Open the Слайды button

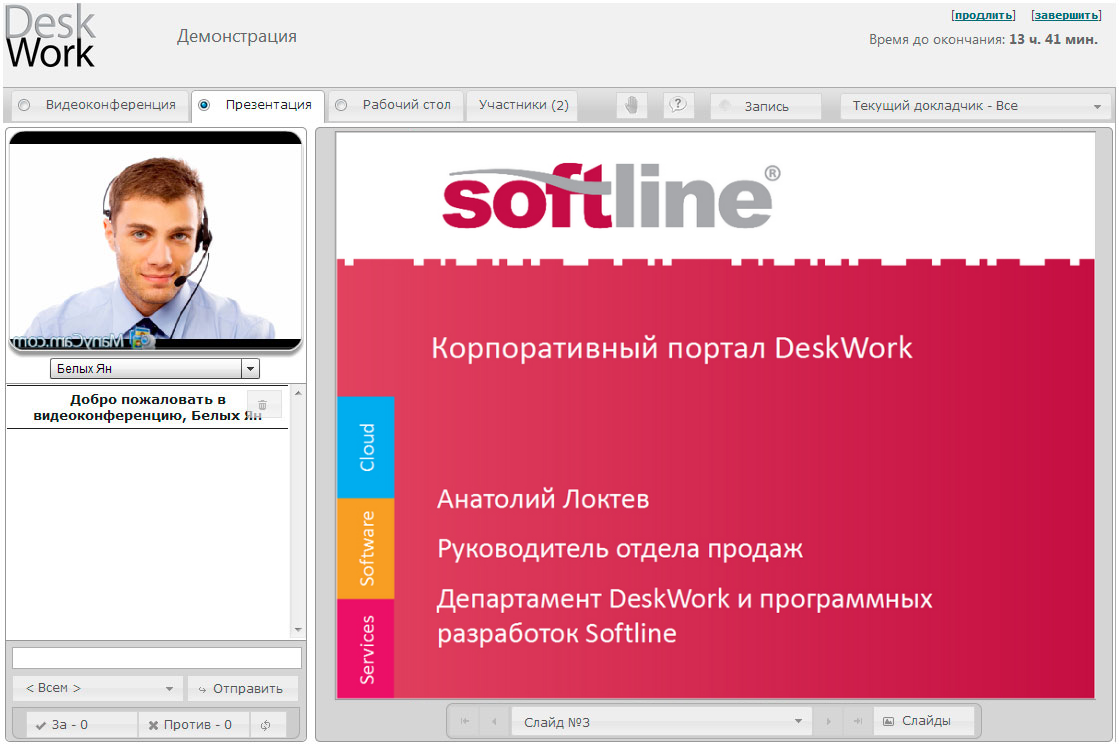pyautogui.click(x=923, y=721)
